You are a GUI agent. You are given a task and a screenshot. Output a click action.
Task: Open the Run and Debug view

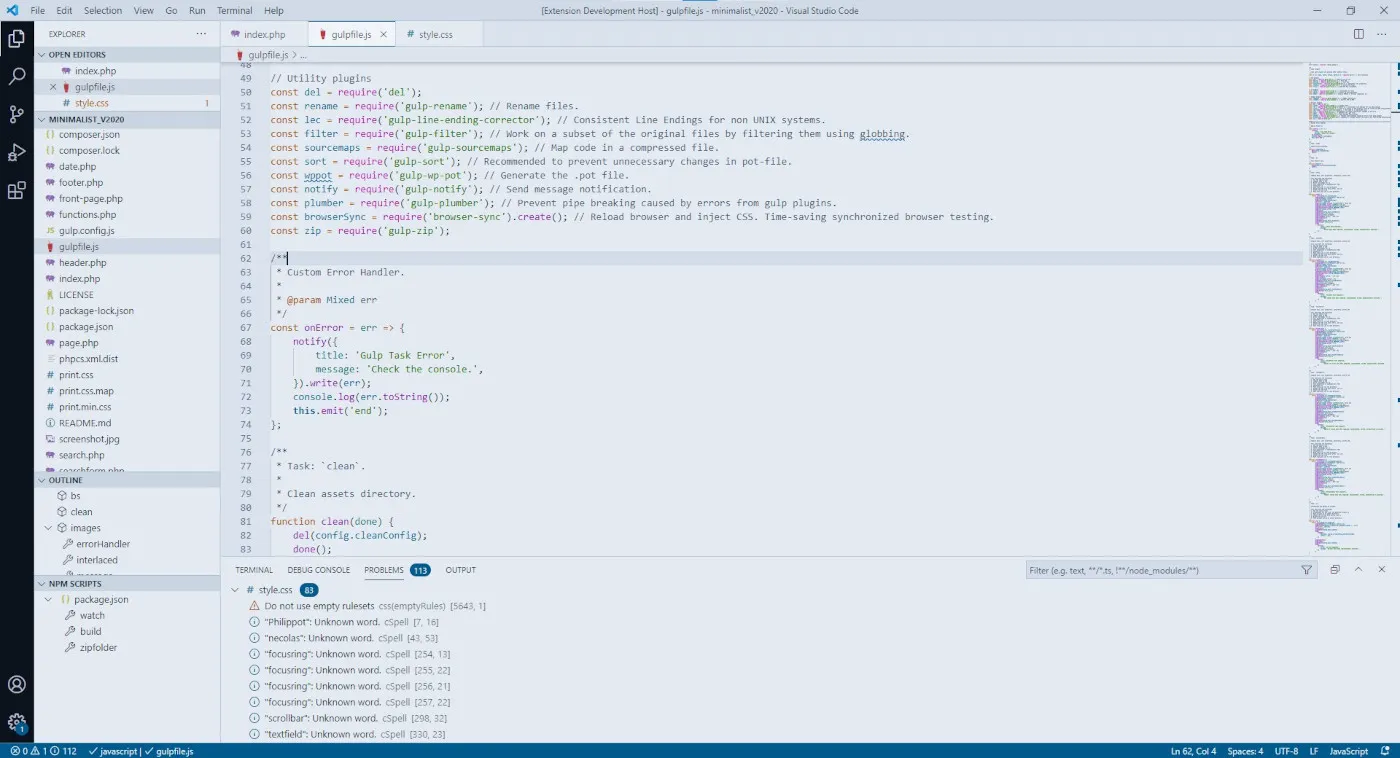click(17, 152)
